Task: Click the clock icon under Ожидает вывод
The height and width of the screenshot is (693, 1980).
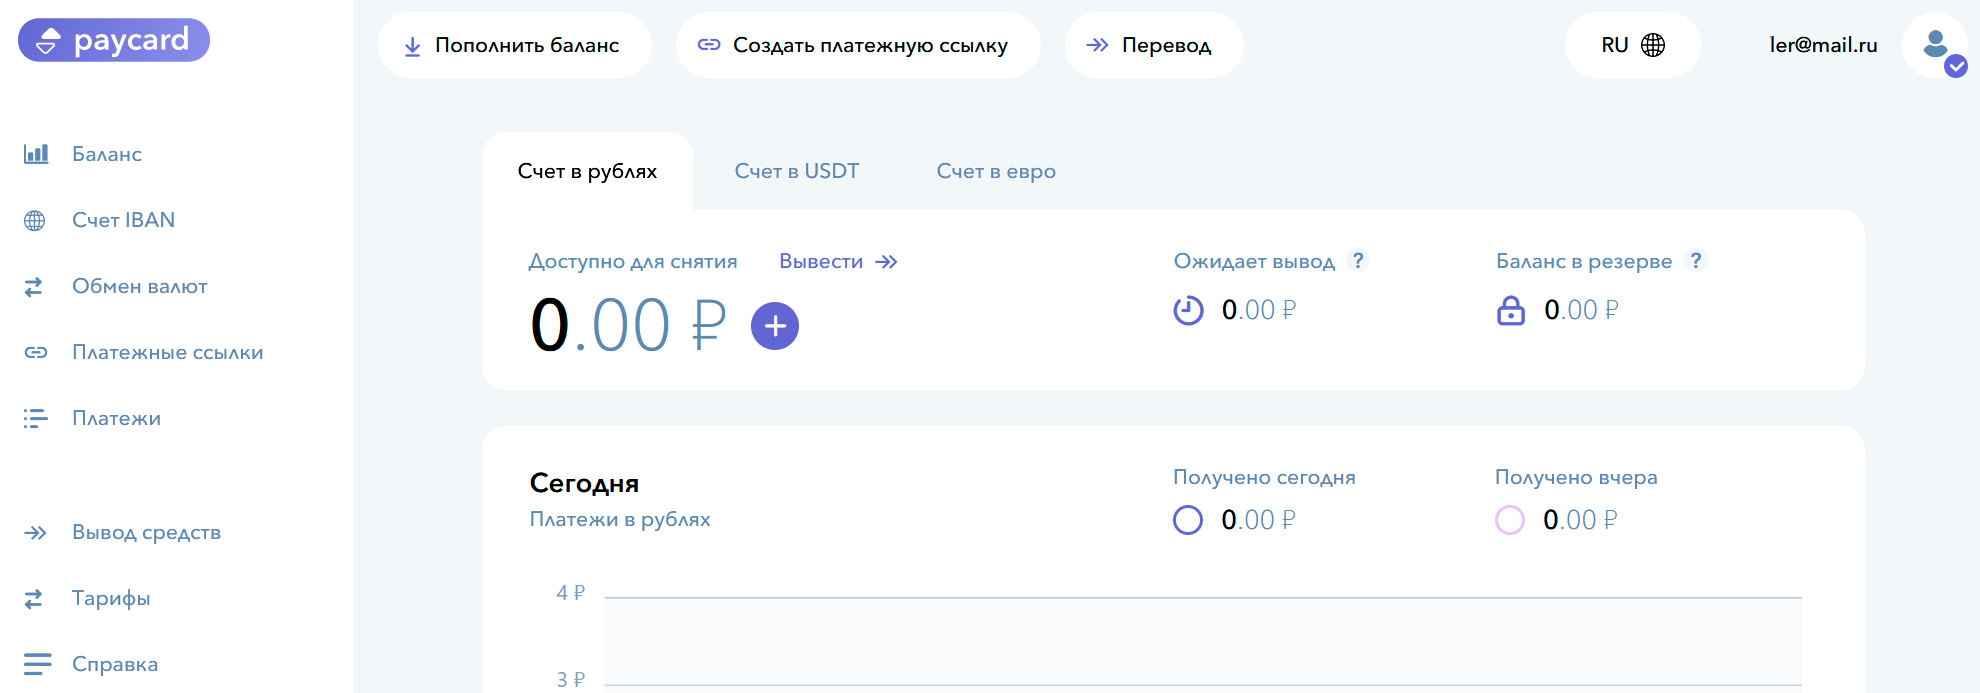Action: pyautogui.click(x=1188, y=311)
